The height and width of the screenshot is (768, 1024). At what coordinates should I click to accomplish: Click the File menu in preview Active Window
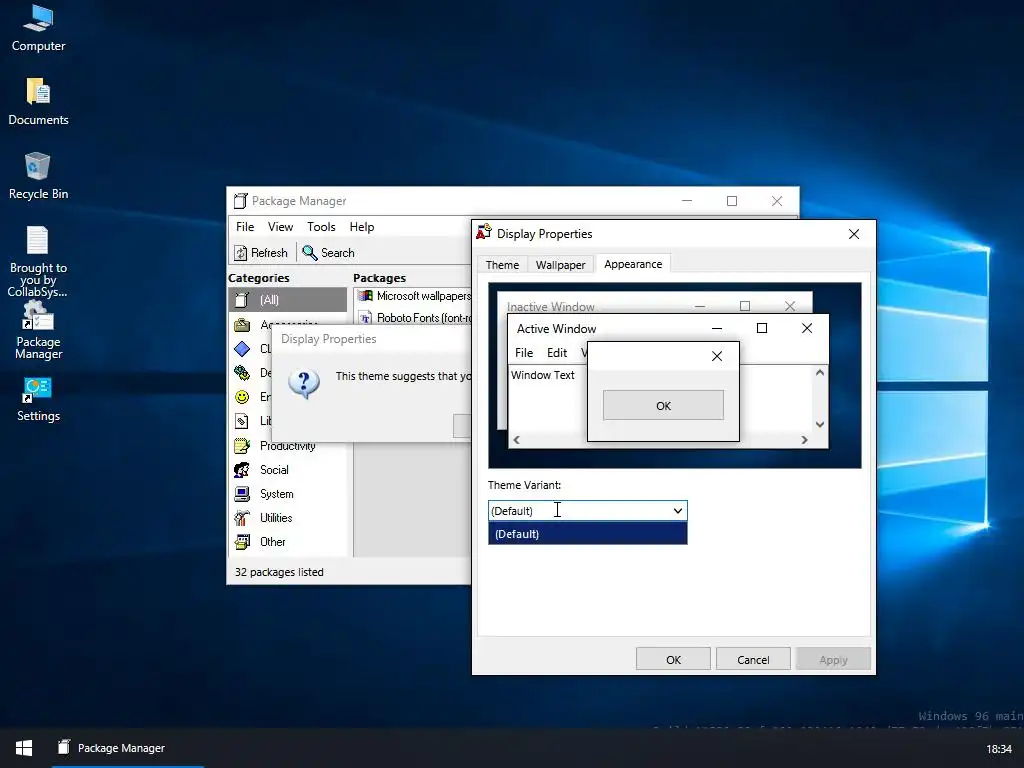(524, 353)
